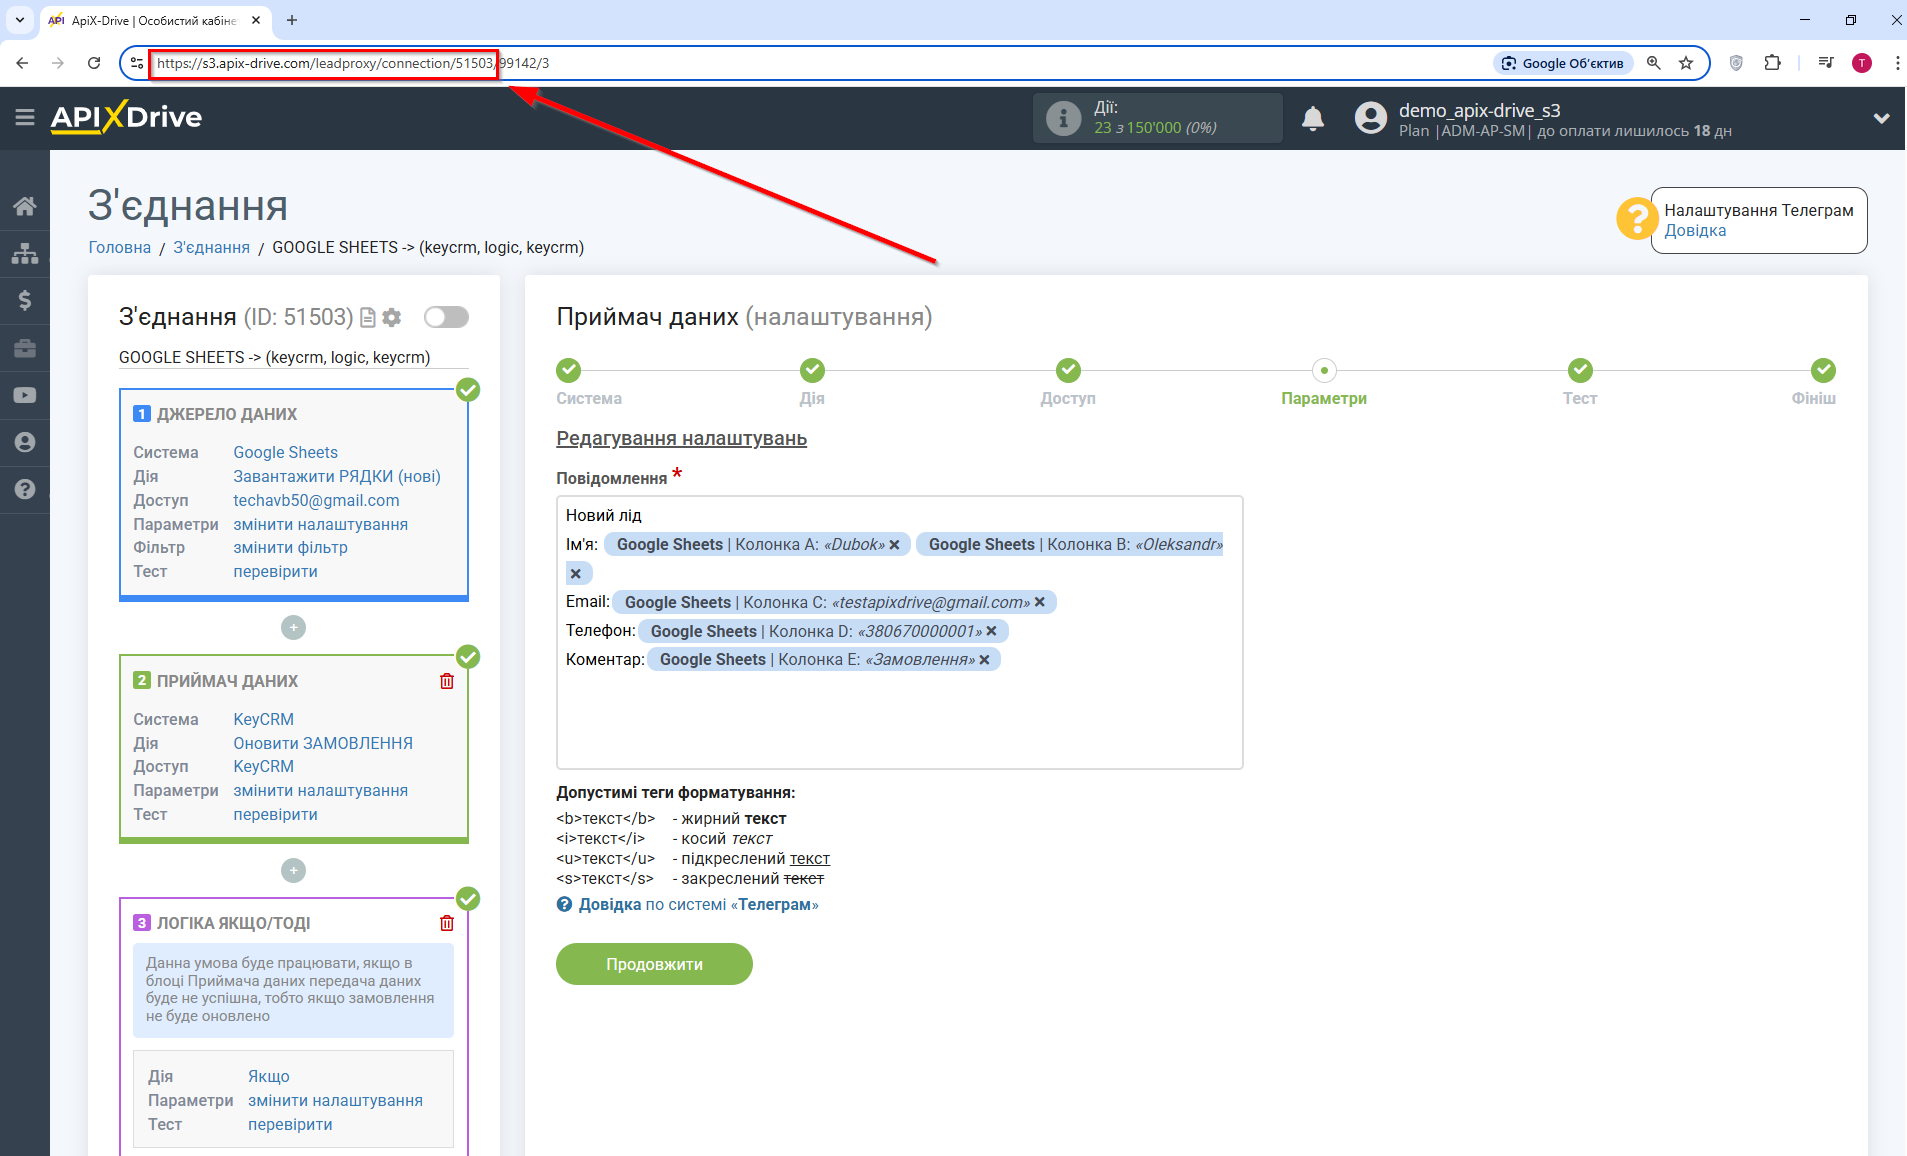Click перевірити in receiver block
This screenshot has width=1907, height=1156.
click(275, 815)
